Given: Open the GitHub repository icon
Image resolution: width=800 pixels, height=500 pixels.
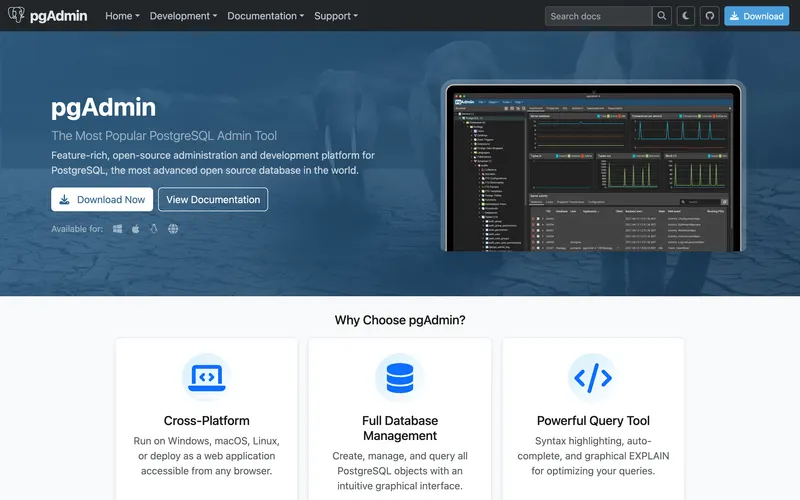Looking at the screenshot, I should tap(710, 16).
